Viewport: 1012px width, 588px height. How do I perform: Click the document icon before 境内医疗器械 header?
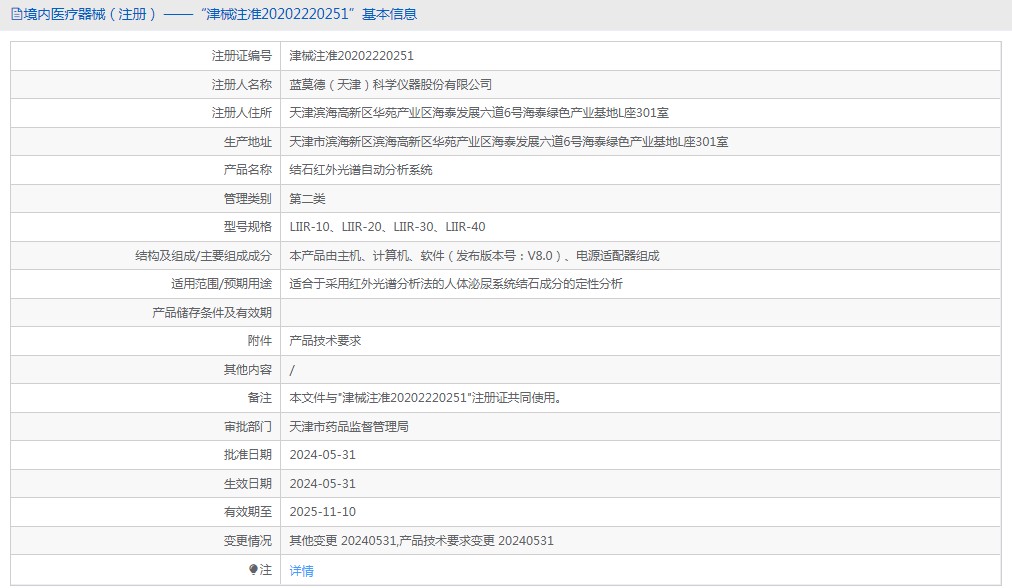pyautogui.click(x=16, y=14)
